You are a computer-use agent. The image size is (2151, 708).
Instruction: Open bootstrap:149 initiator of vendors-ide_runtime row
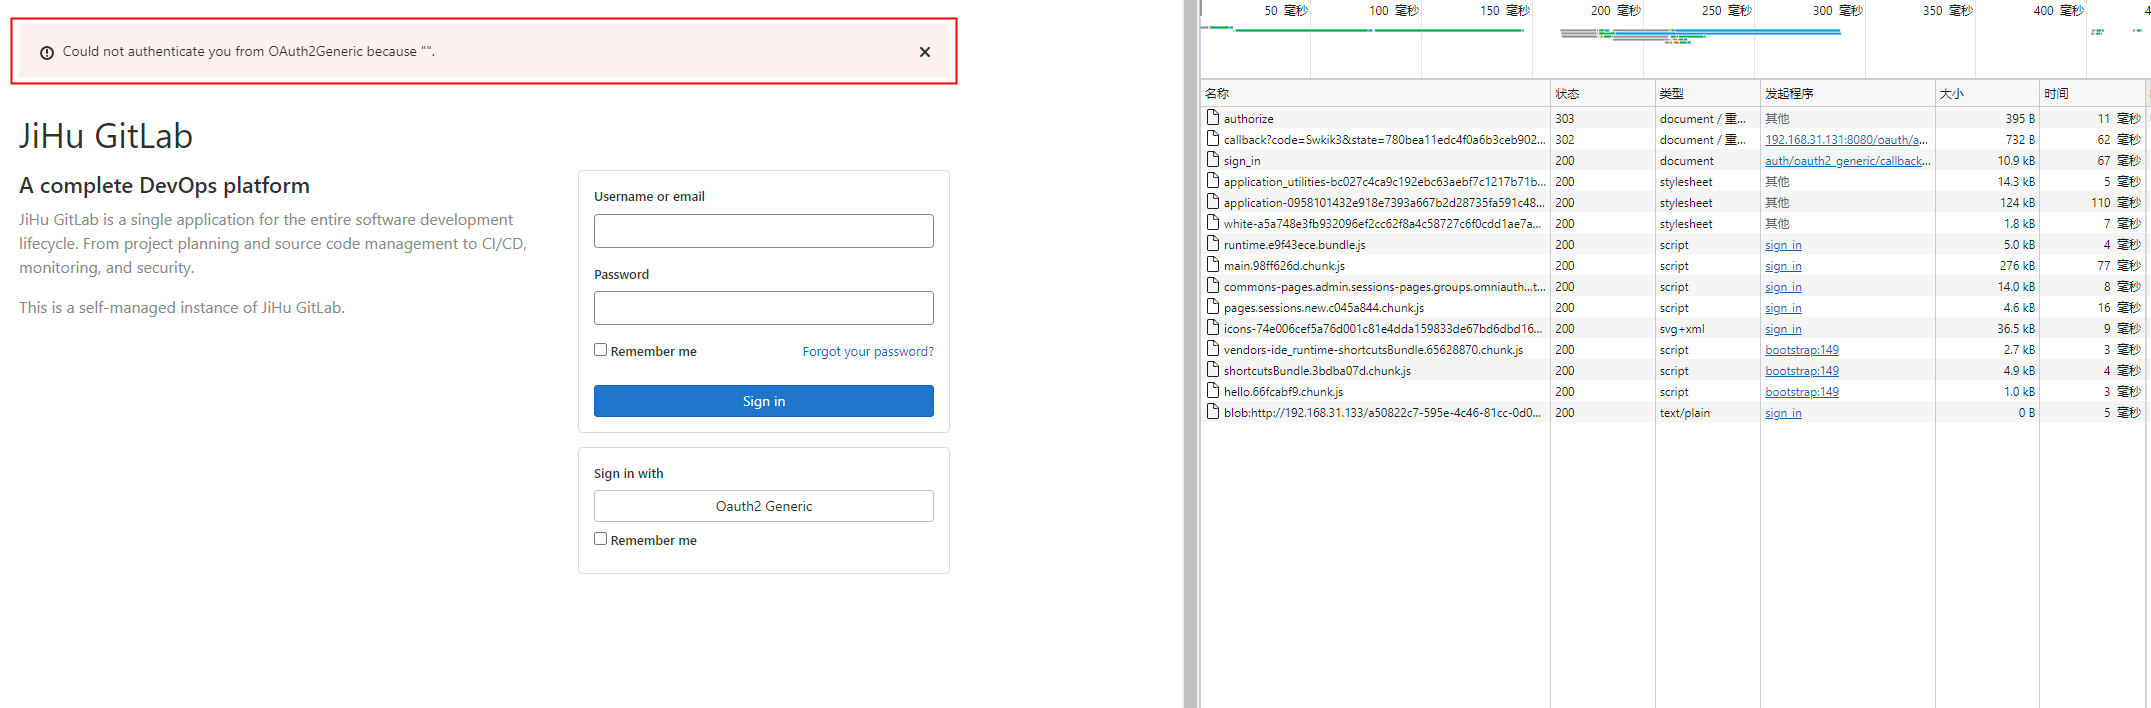click(1802, 350)
